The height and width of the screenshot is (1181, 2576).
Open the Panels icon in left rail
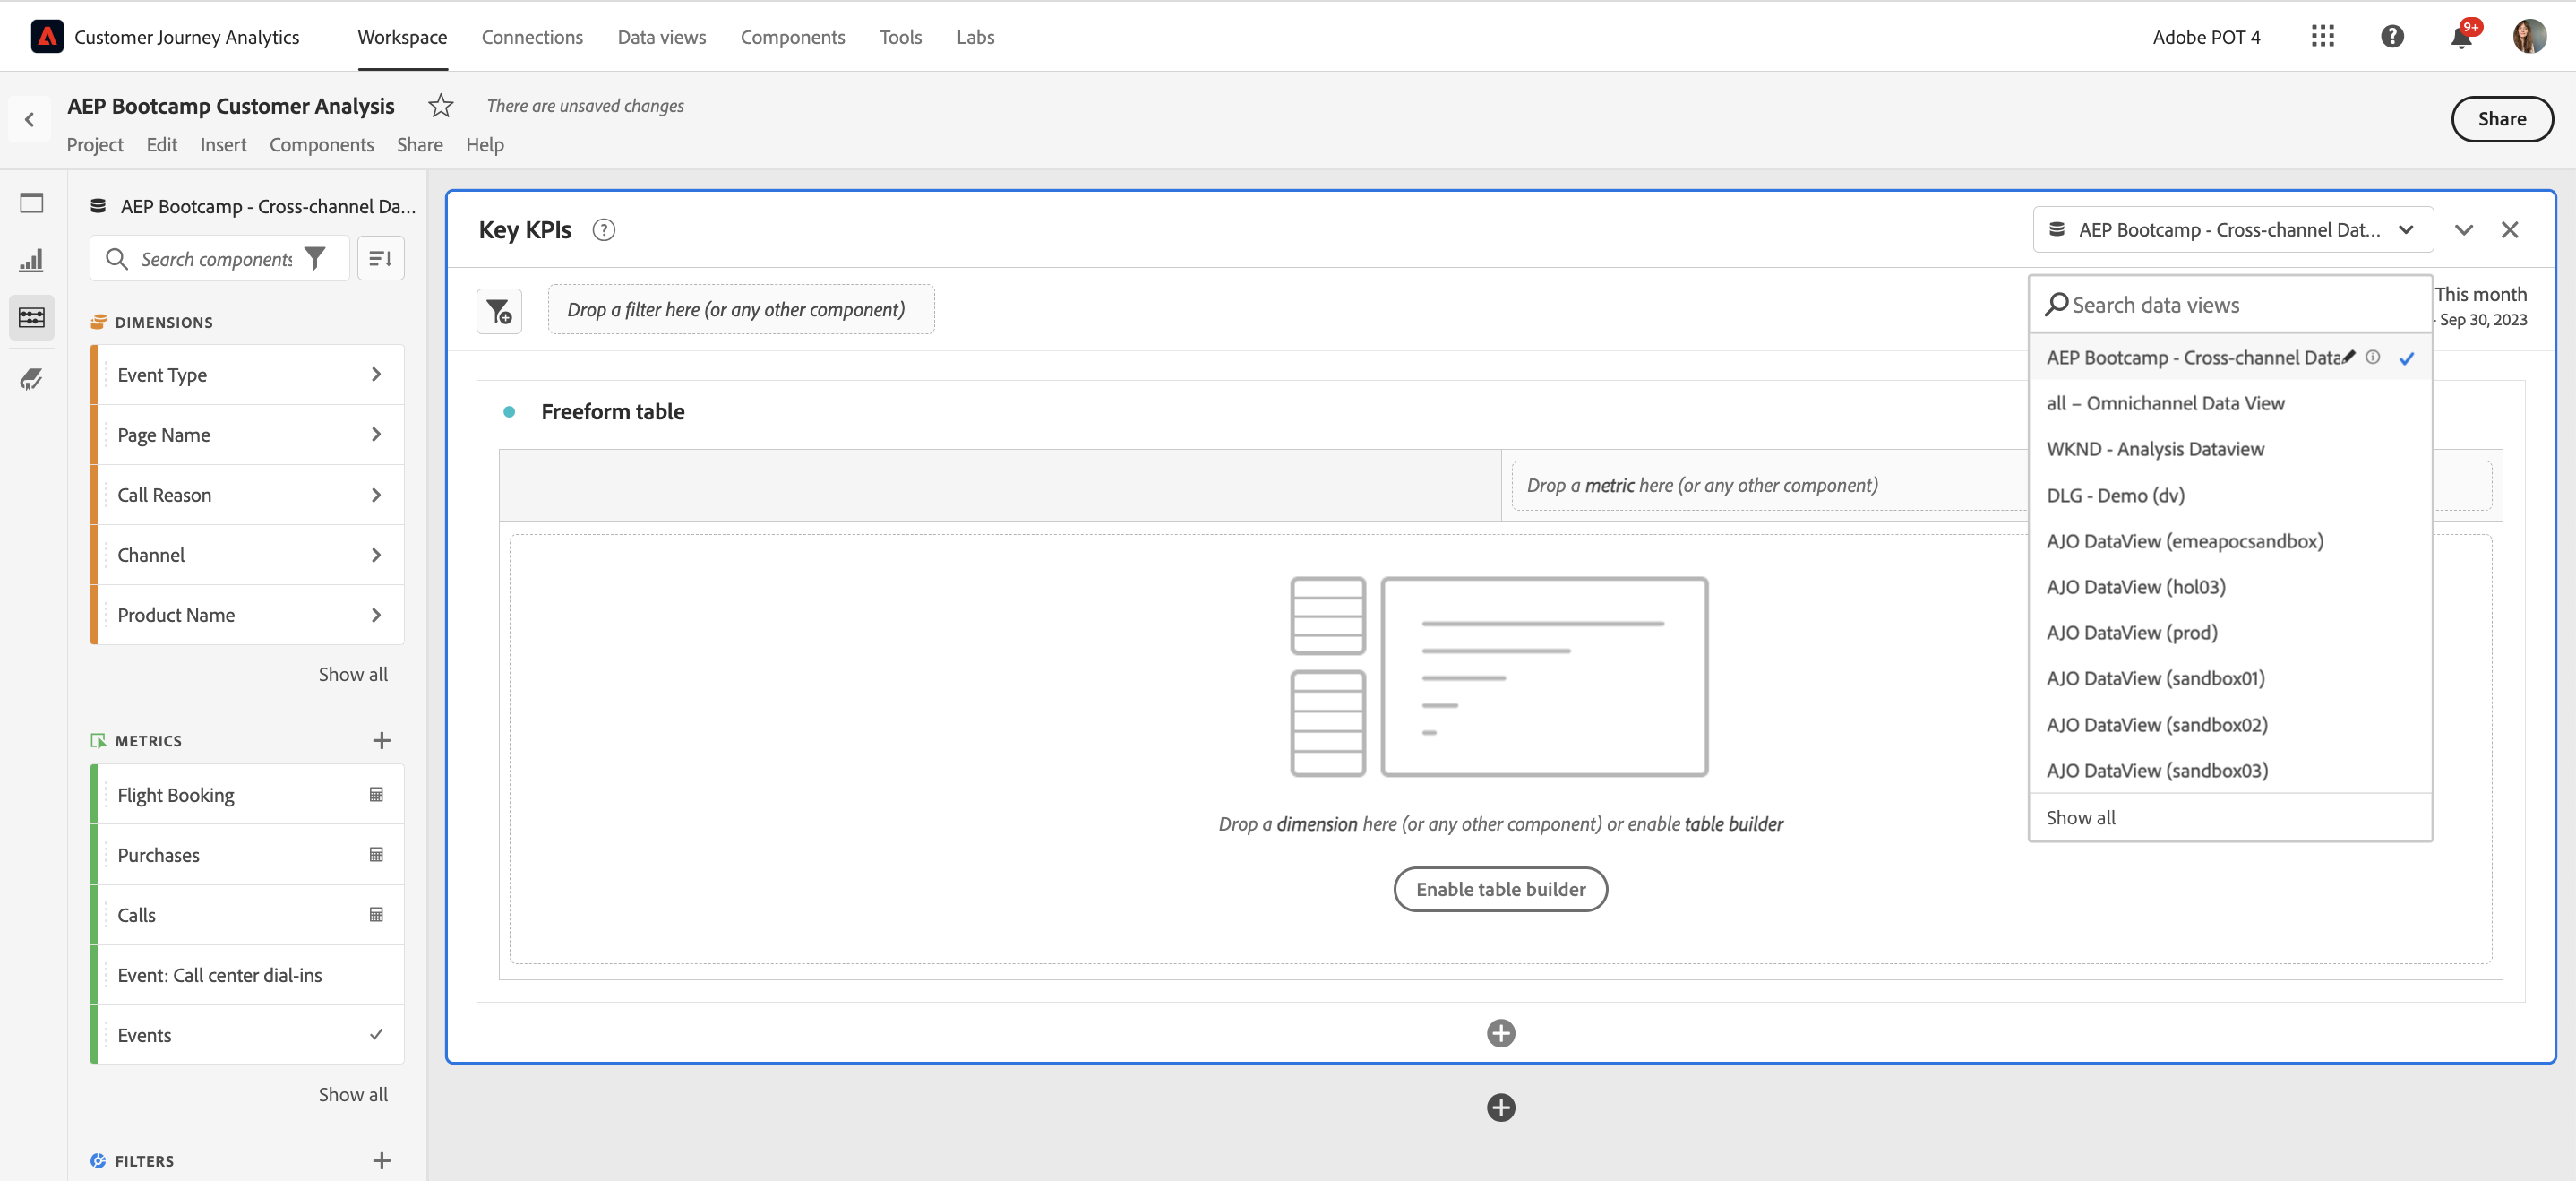32,203
